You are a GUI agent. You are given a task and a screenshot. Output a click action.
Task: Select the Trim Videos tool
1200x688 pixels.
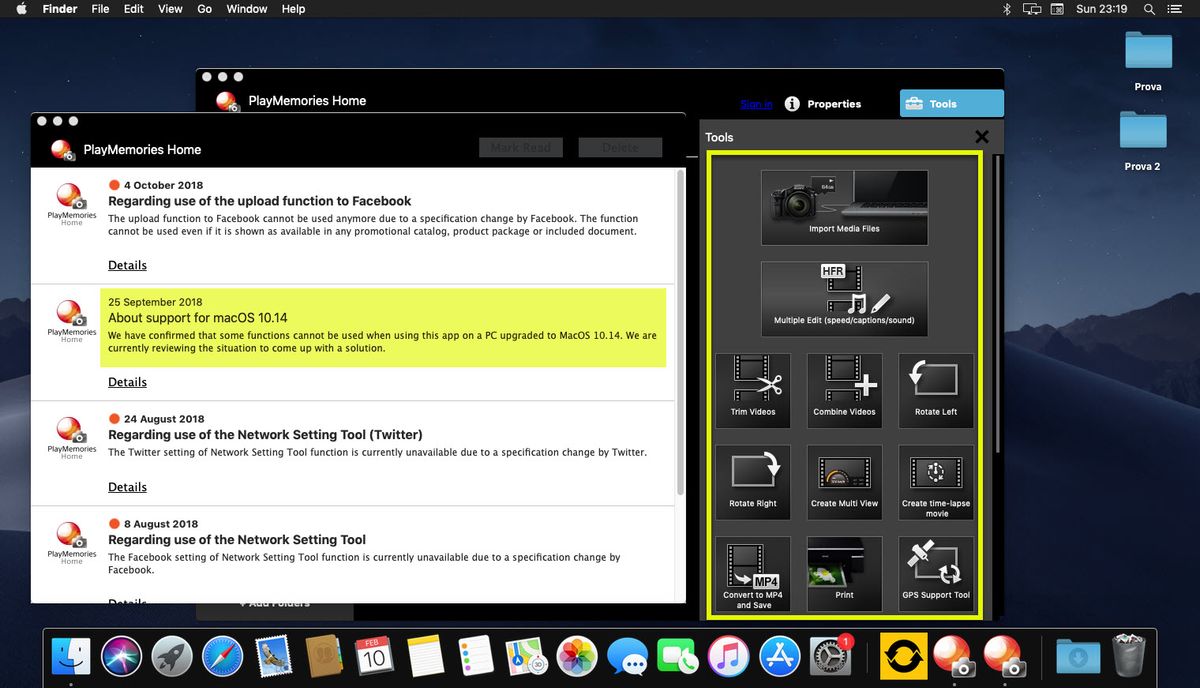pos(753,390)
